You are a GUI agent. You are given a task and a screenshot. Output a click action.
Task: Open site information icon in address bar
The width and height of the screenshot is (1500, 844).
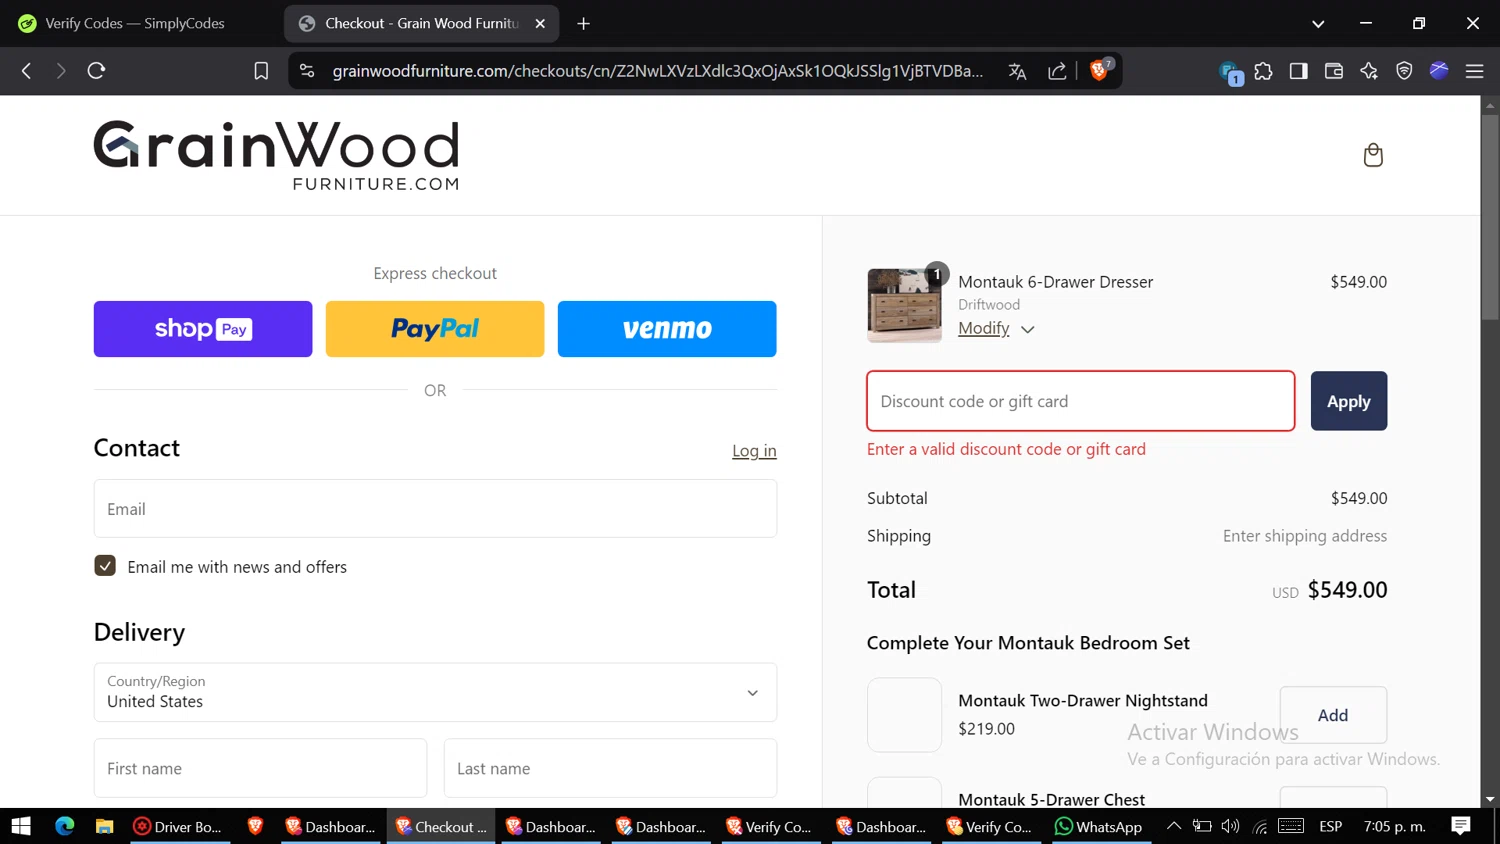tap(307, 71)
